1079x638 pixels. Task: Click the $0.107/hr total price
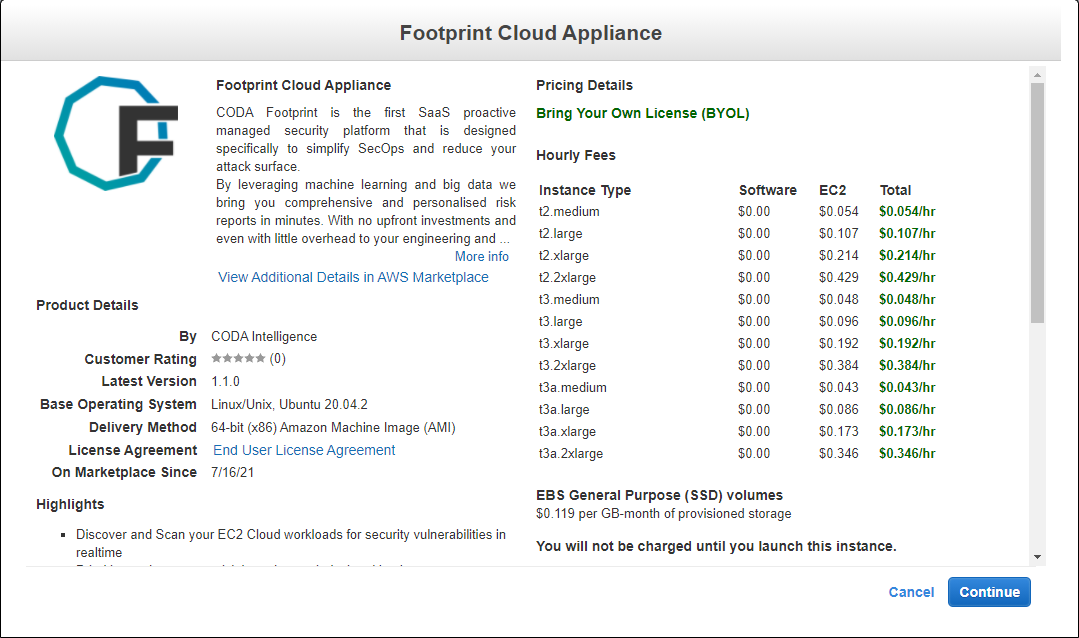(907, 233)
